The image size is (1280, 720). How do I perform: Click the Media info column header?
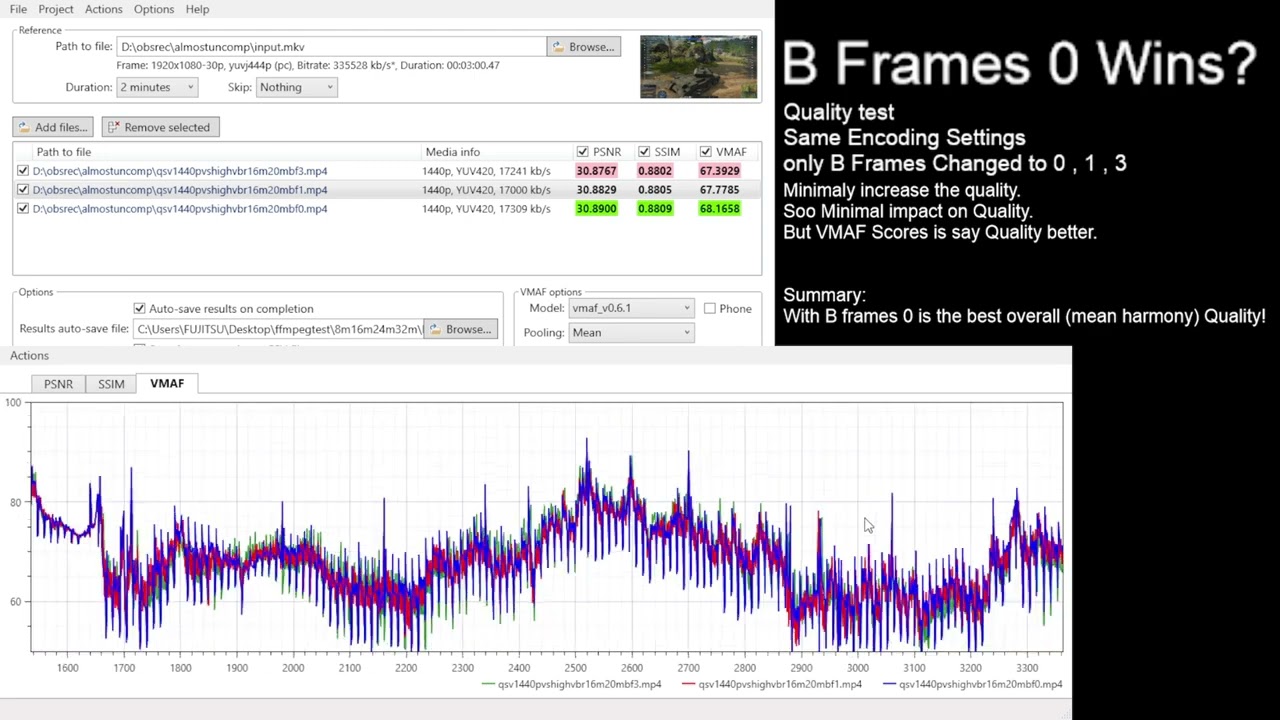453,152
